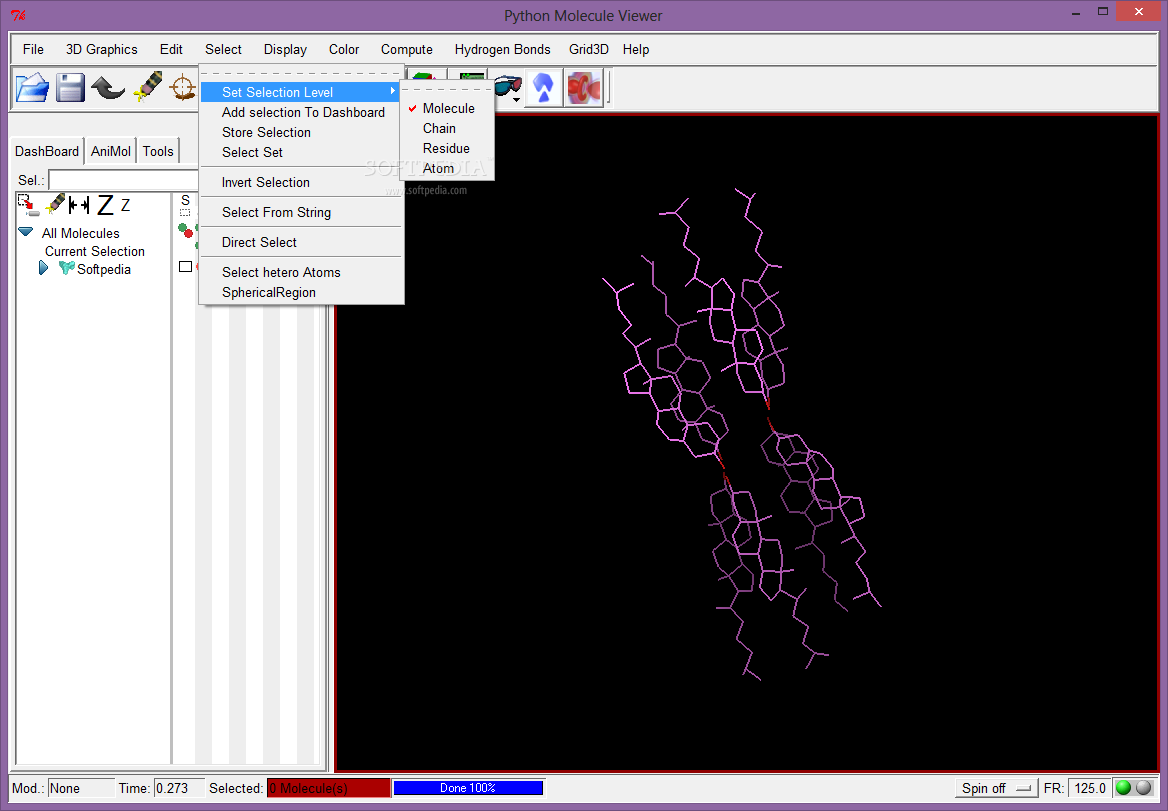Save the session with the floppy disk icon
Screen dimensions: 1168x811
click(x=71, y=88)
